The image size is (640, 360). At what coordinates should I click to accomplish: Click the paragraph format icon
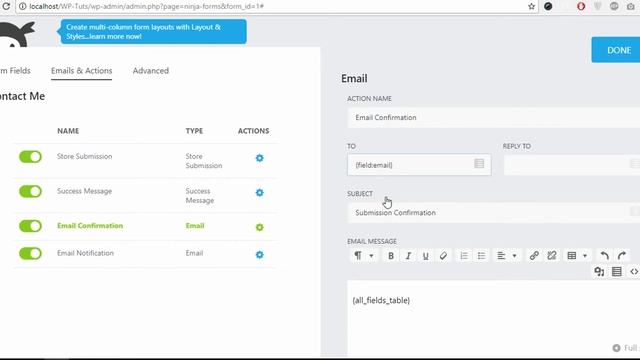(x=358, y=256)
